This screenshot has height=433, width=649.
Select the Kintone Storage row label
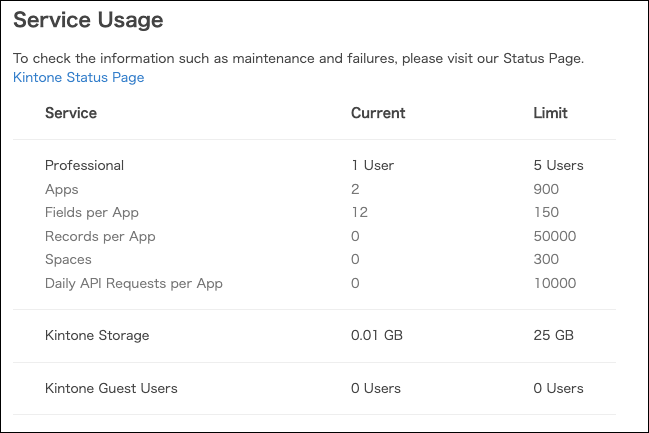coord(97,335)
